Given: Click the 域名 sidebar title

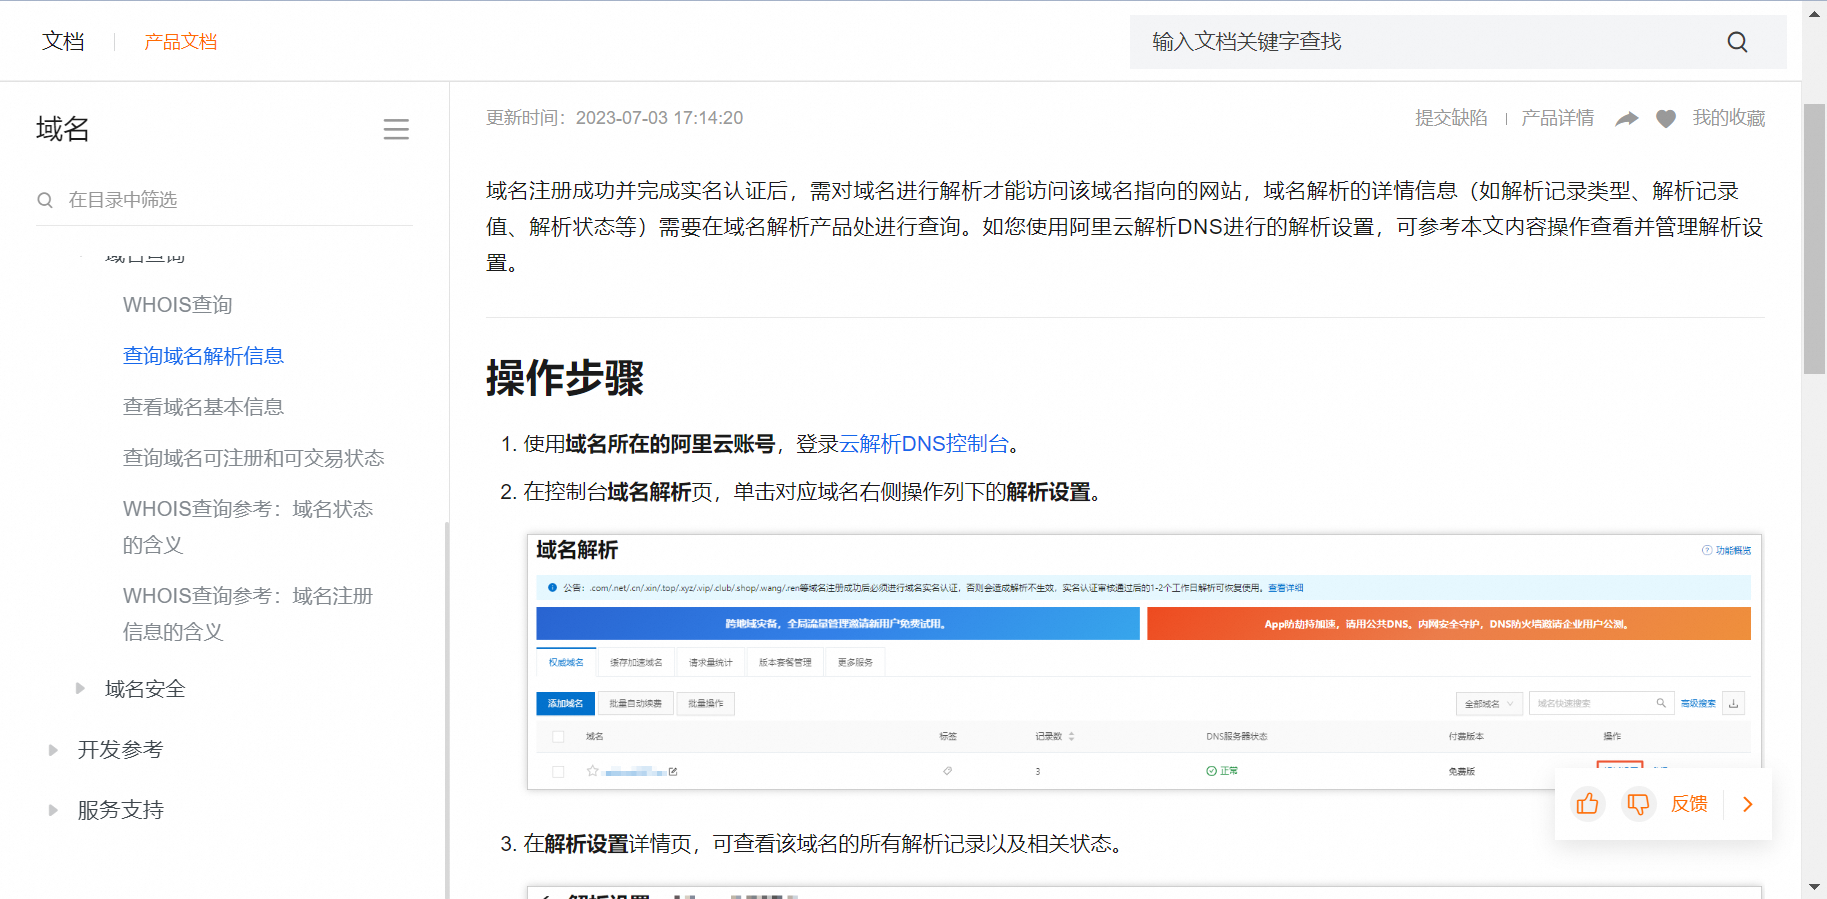Looking at the screenshot, I should [x=63, y=129].
